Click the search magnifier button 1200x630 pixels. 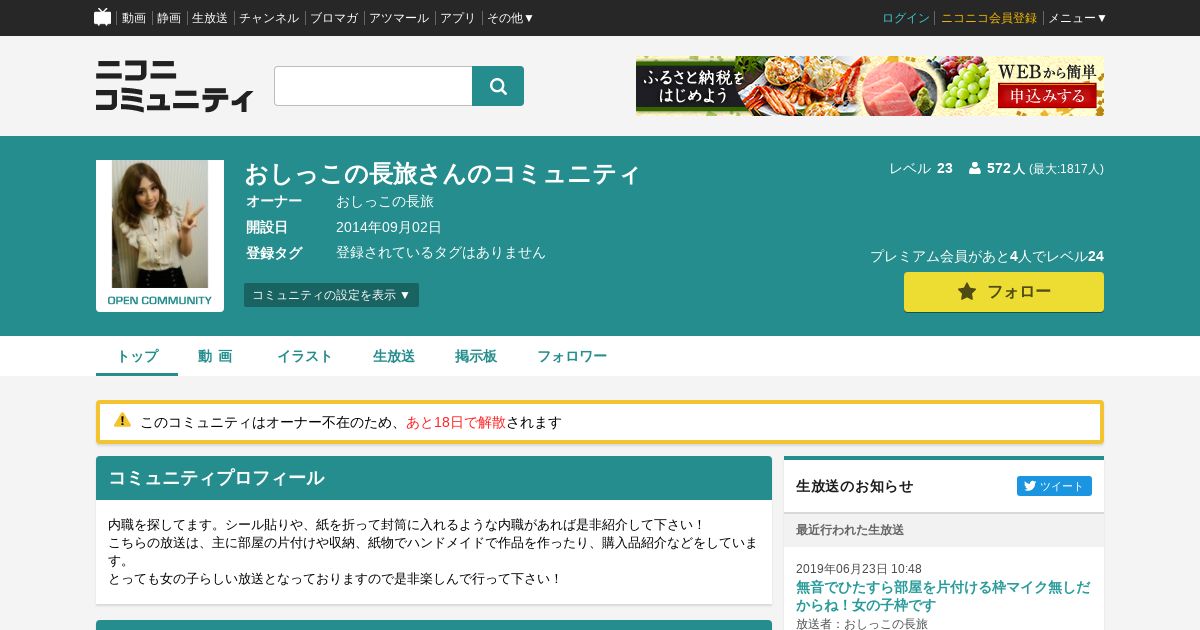tap(498, 86)
